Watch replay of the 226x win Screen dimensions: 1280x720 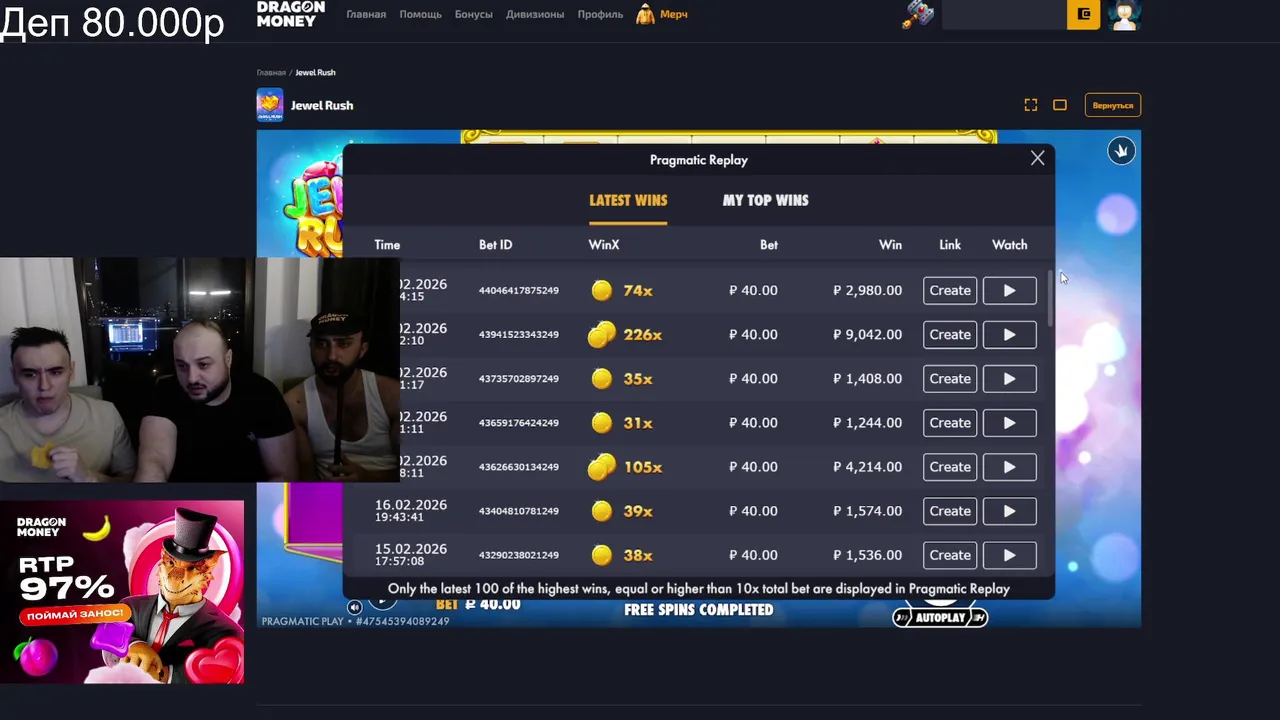pos(1009,334)
